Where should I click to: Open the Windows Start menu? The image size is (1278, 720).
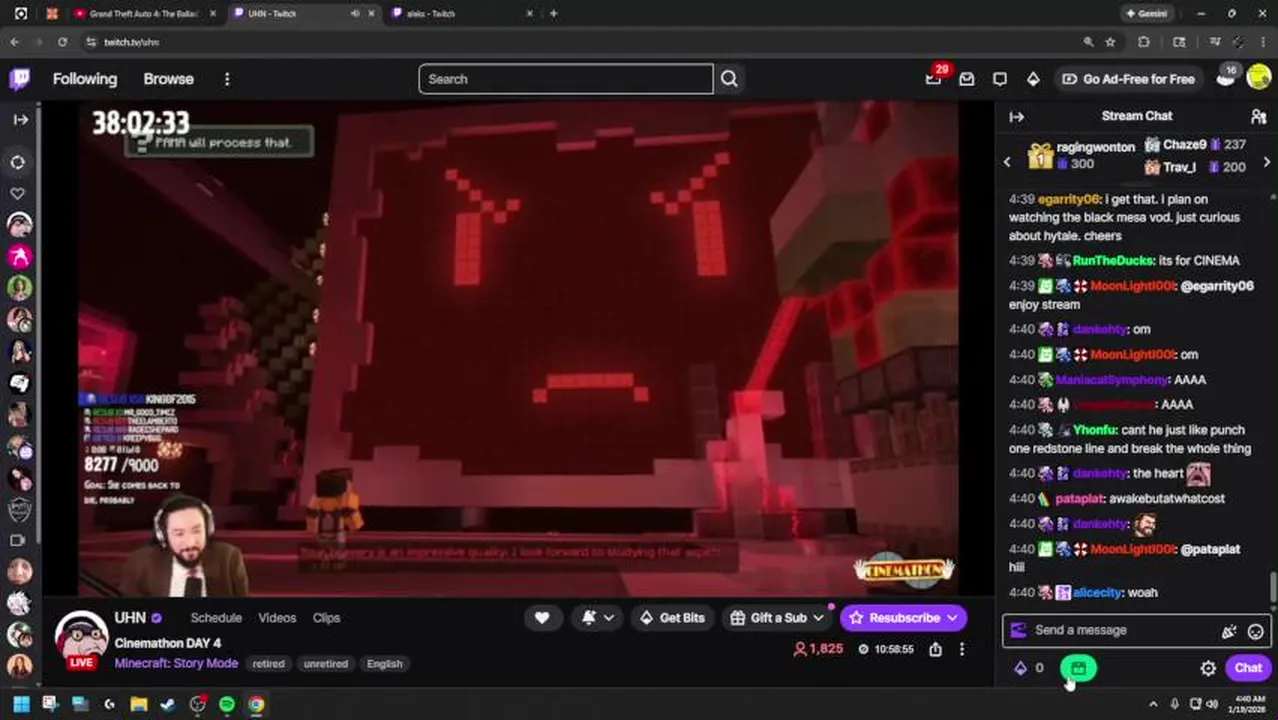(x=21, y=704)
